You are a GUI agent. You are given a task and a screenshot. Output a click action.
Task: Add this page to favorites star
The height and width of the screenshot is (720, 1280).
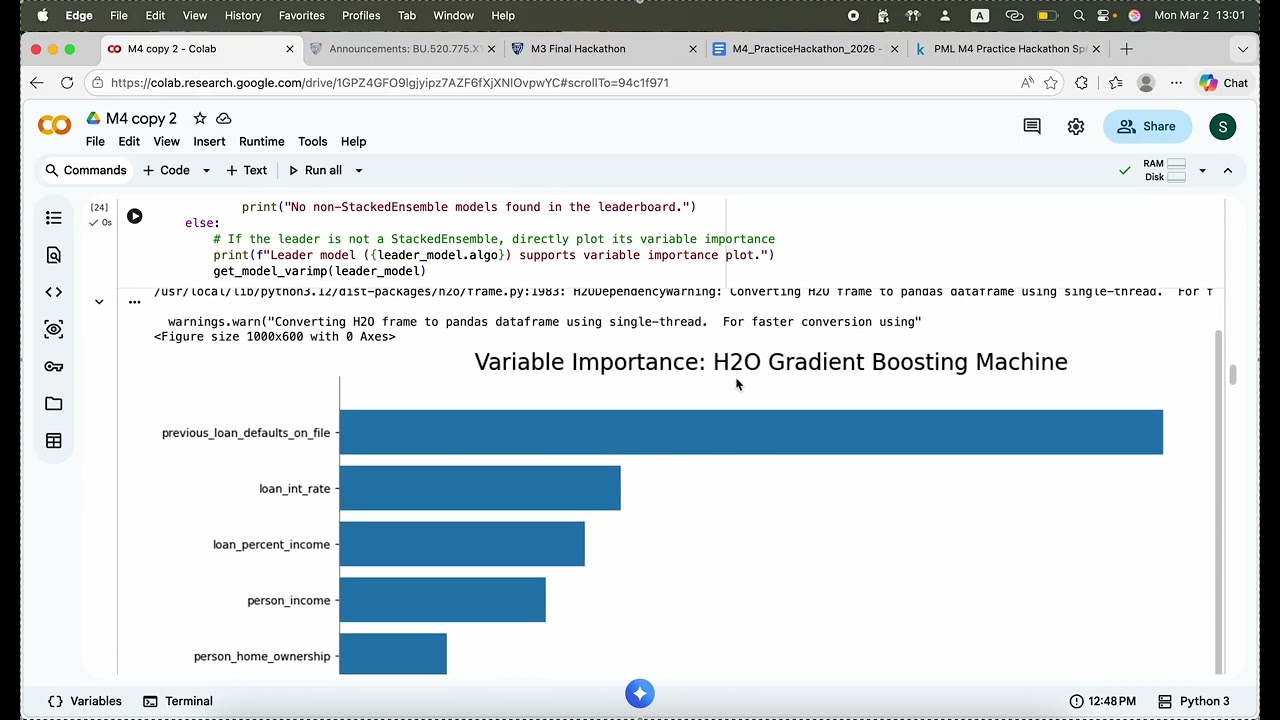click(x=1051, y=83)
